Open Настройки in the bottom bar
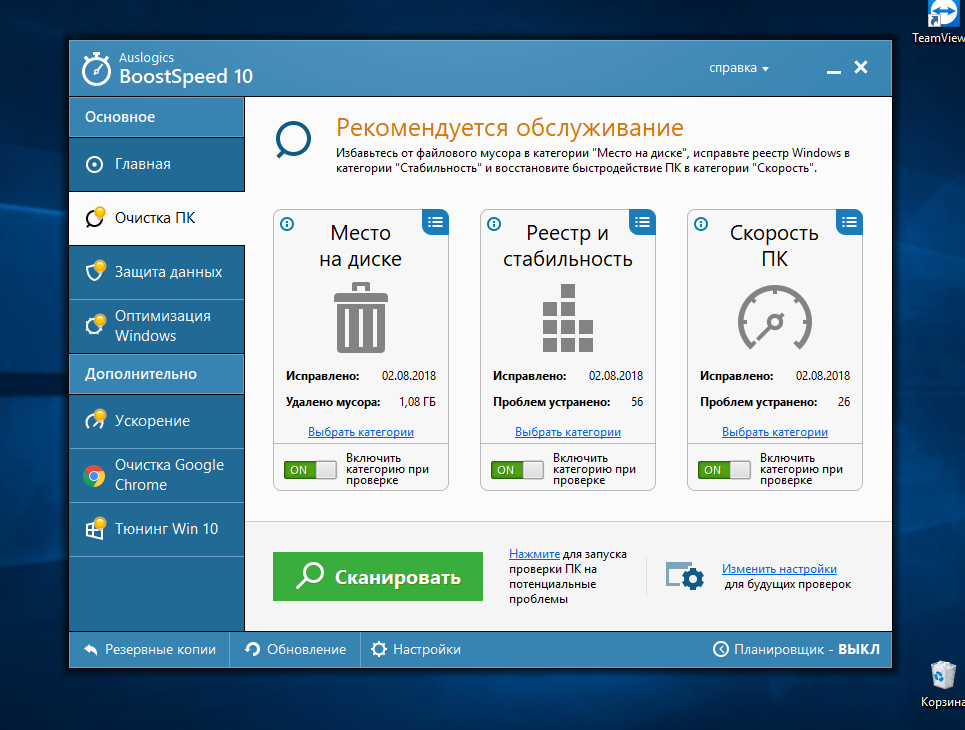The image size is (965, 730). point(416,649)
